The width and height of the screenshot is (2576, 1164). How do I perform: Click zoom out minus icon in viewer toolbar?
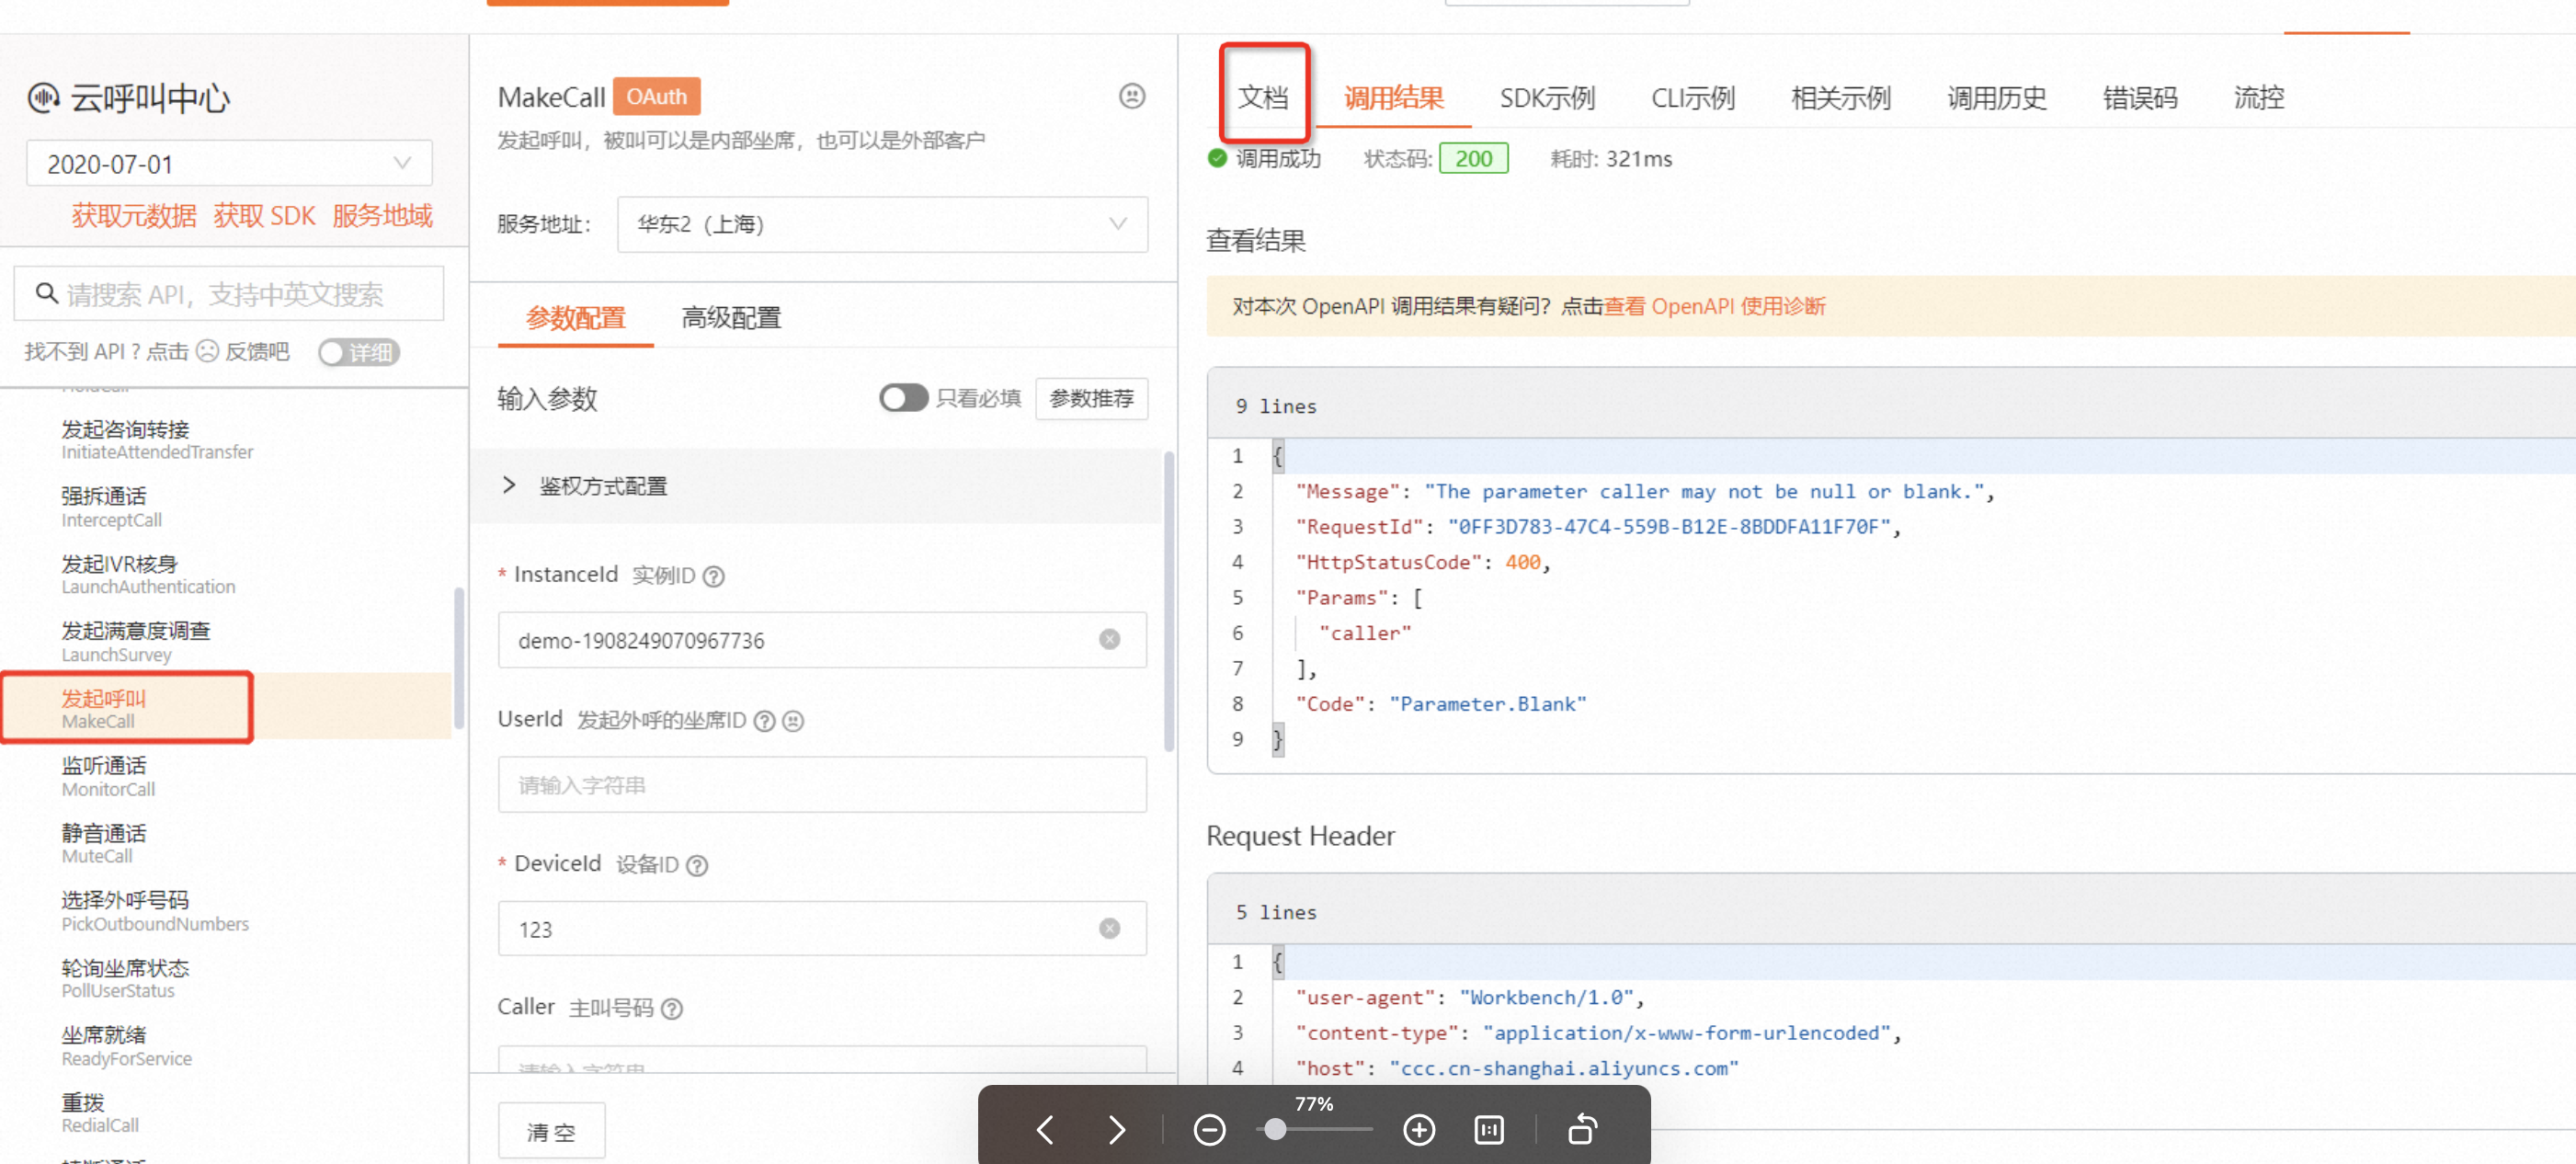[1209, 1130]
